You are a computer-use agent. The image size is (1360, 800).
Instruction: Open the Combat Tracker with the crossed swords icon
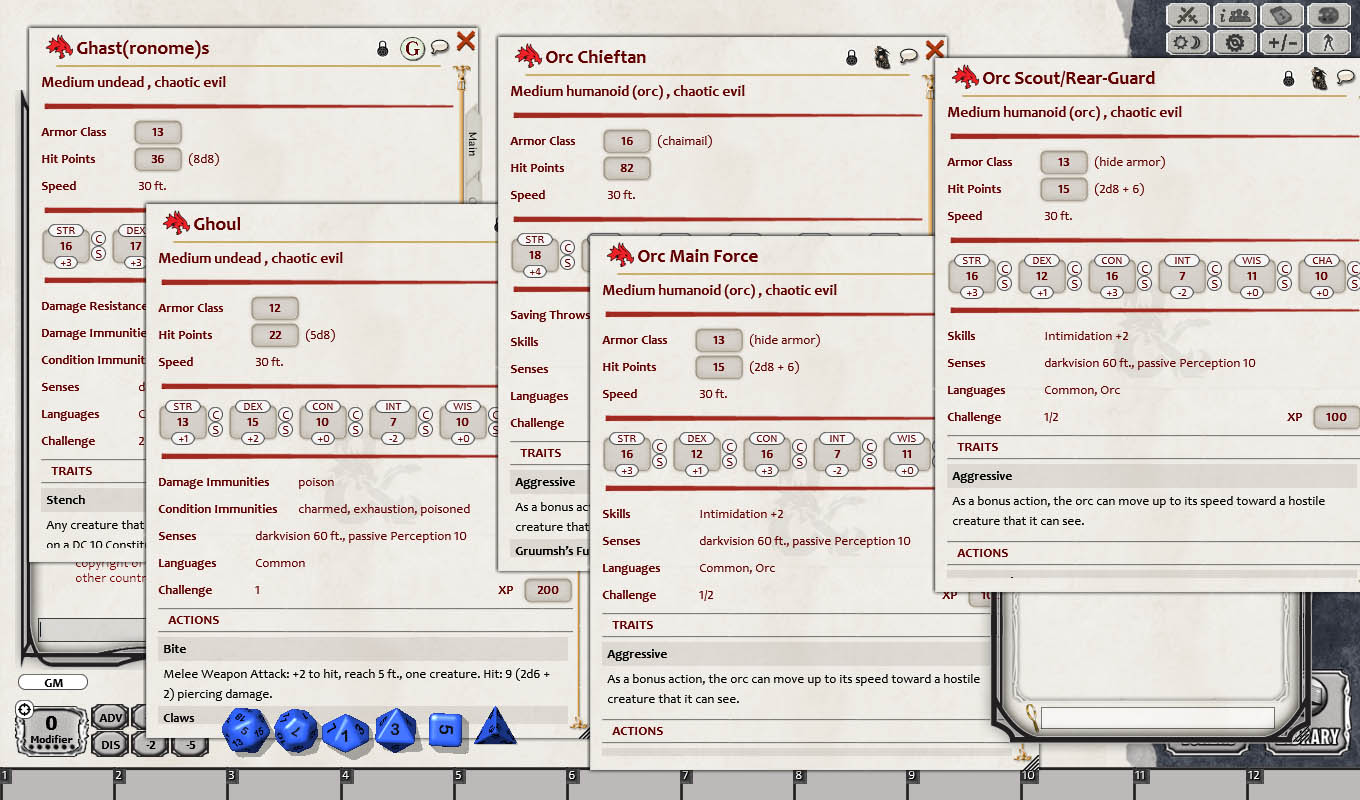tap(1187, 15)
